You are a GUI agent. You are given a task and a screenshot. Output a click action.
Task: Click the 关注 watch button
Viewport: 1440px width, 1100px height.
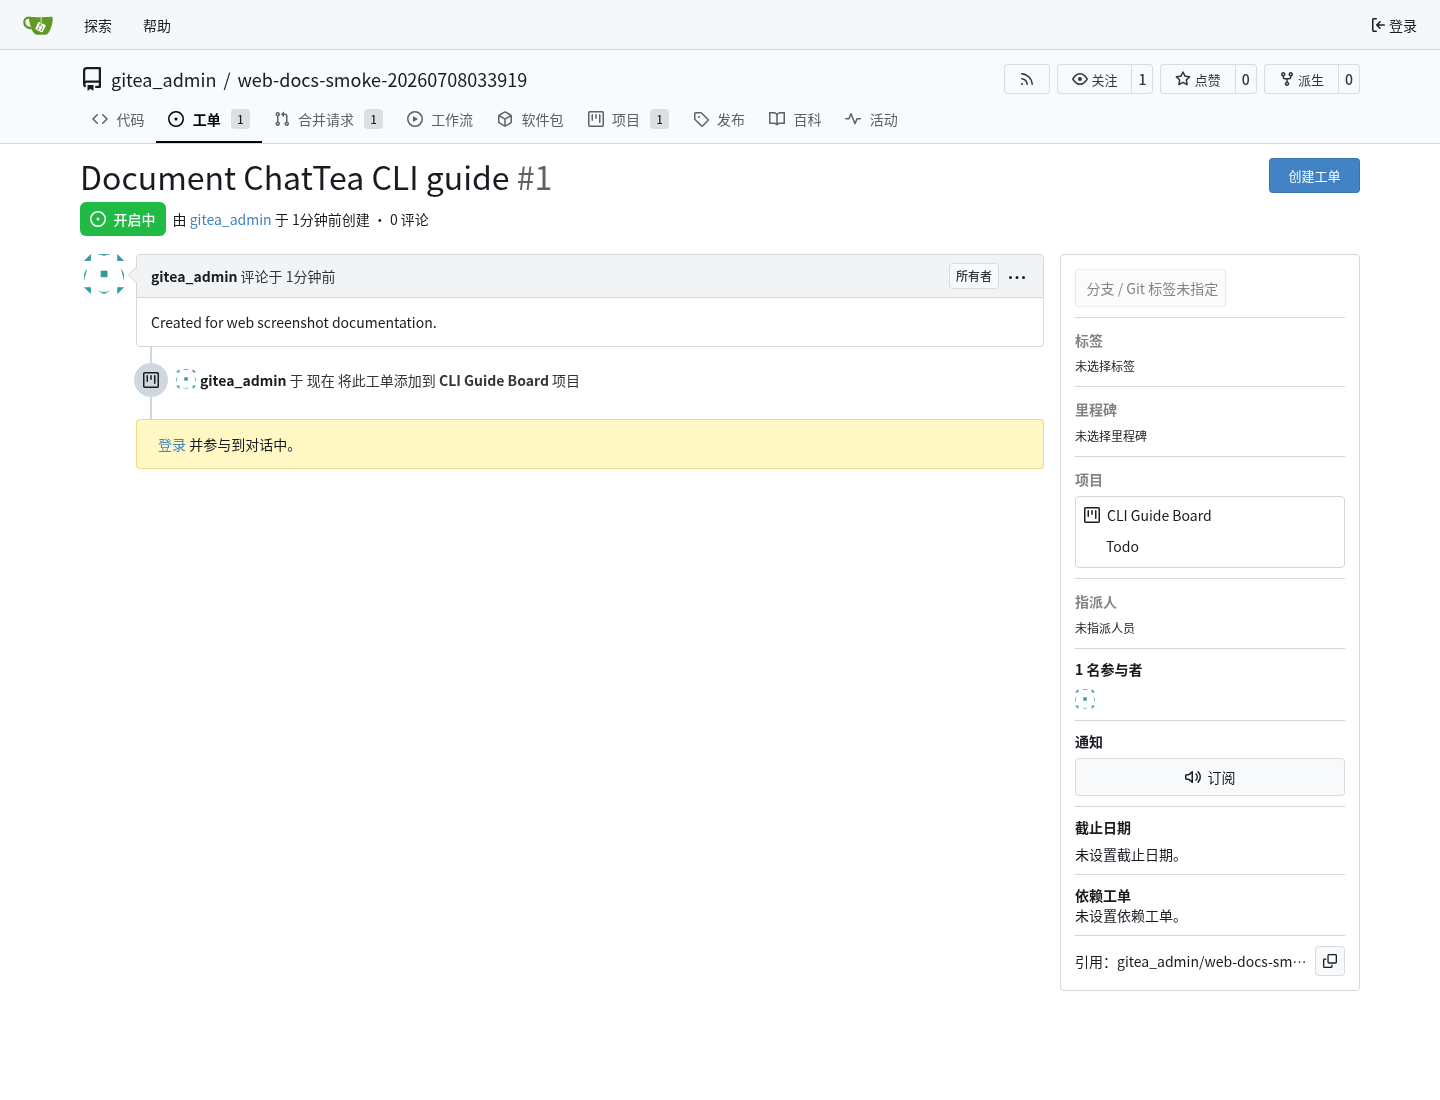[x=1094, y=79]
